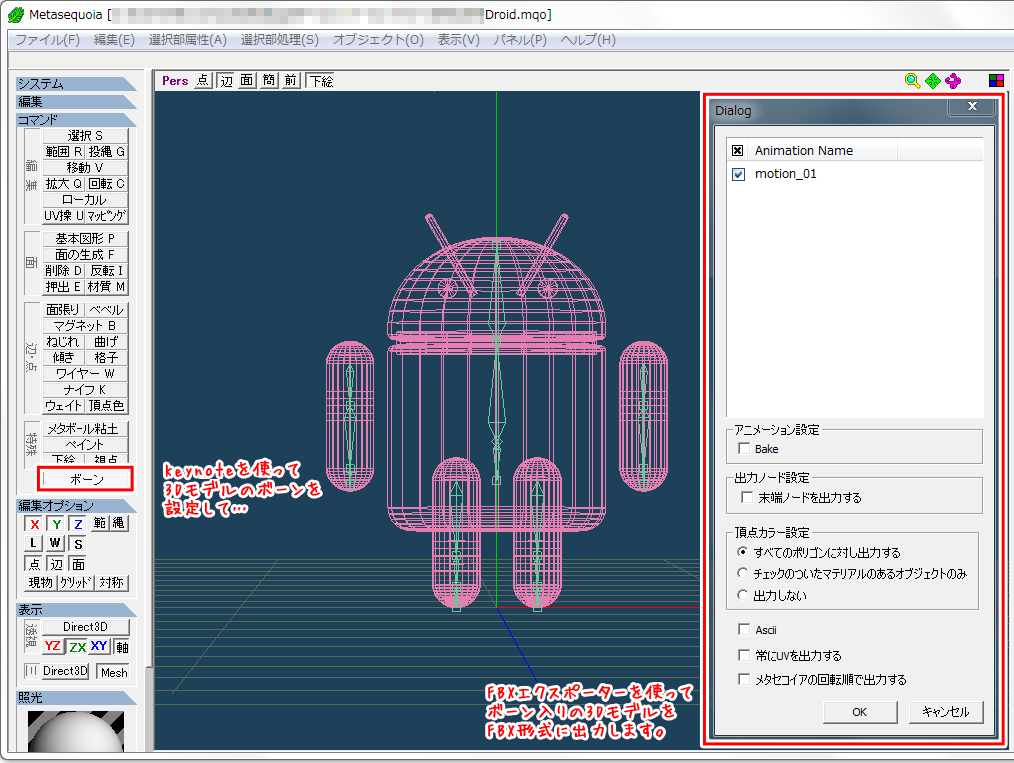Toggle the red X axis edit option
1014x763 pixels.
click(x=34, y=524)
